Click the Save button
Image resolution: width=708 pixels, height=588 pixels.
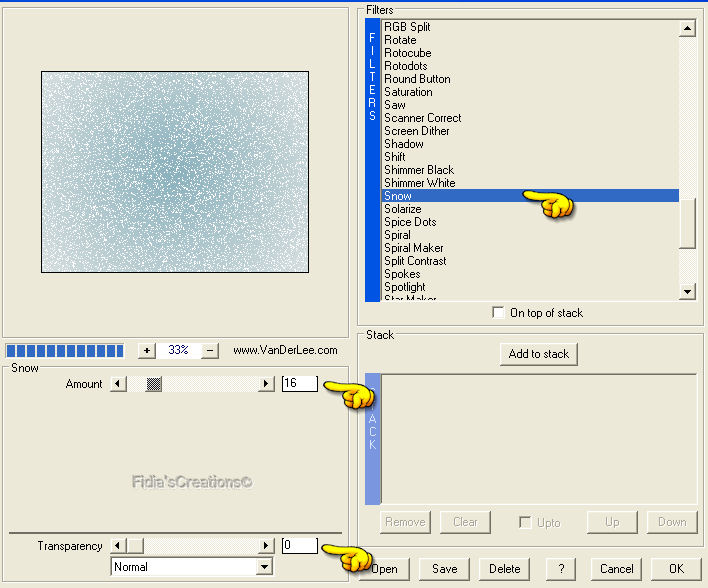tap(445, 569)
